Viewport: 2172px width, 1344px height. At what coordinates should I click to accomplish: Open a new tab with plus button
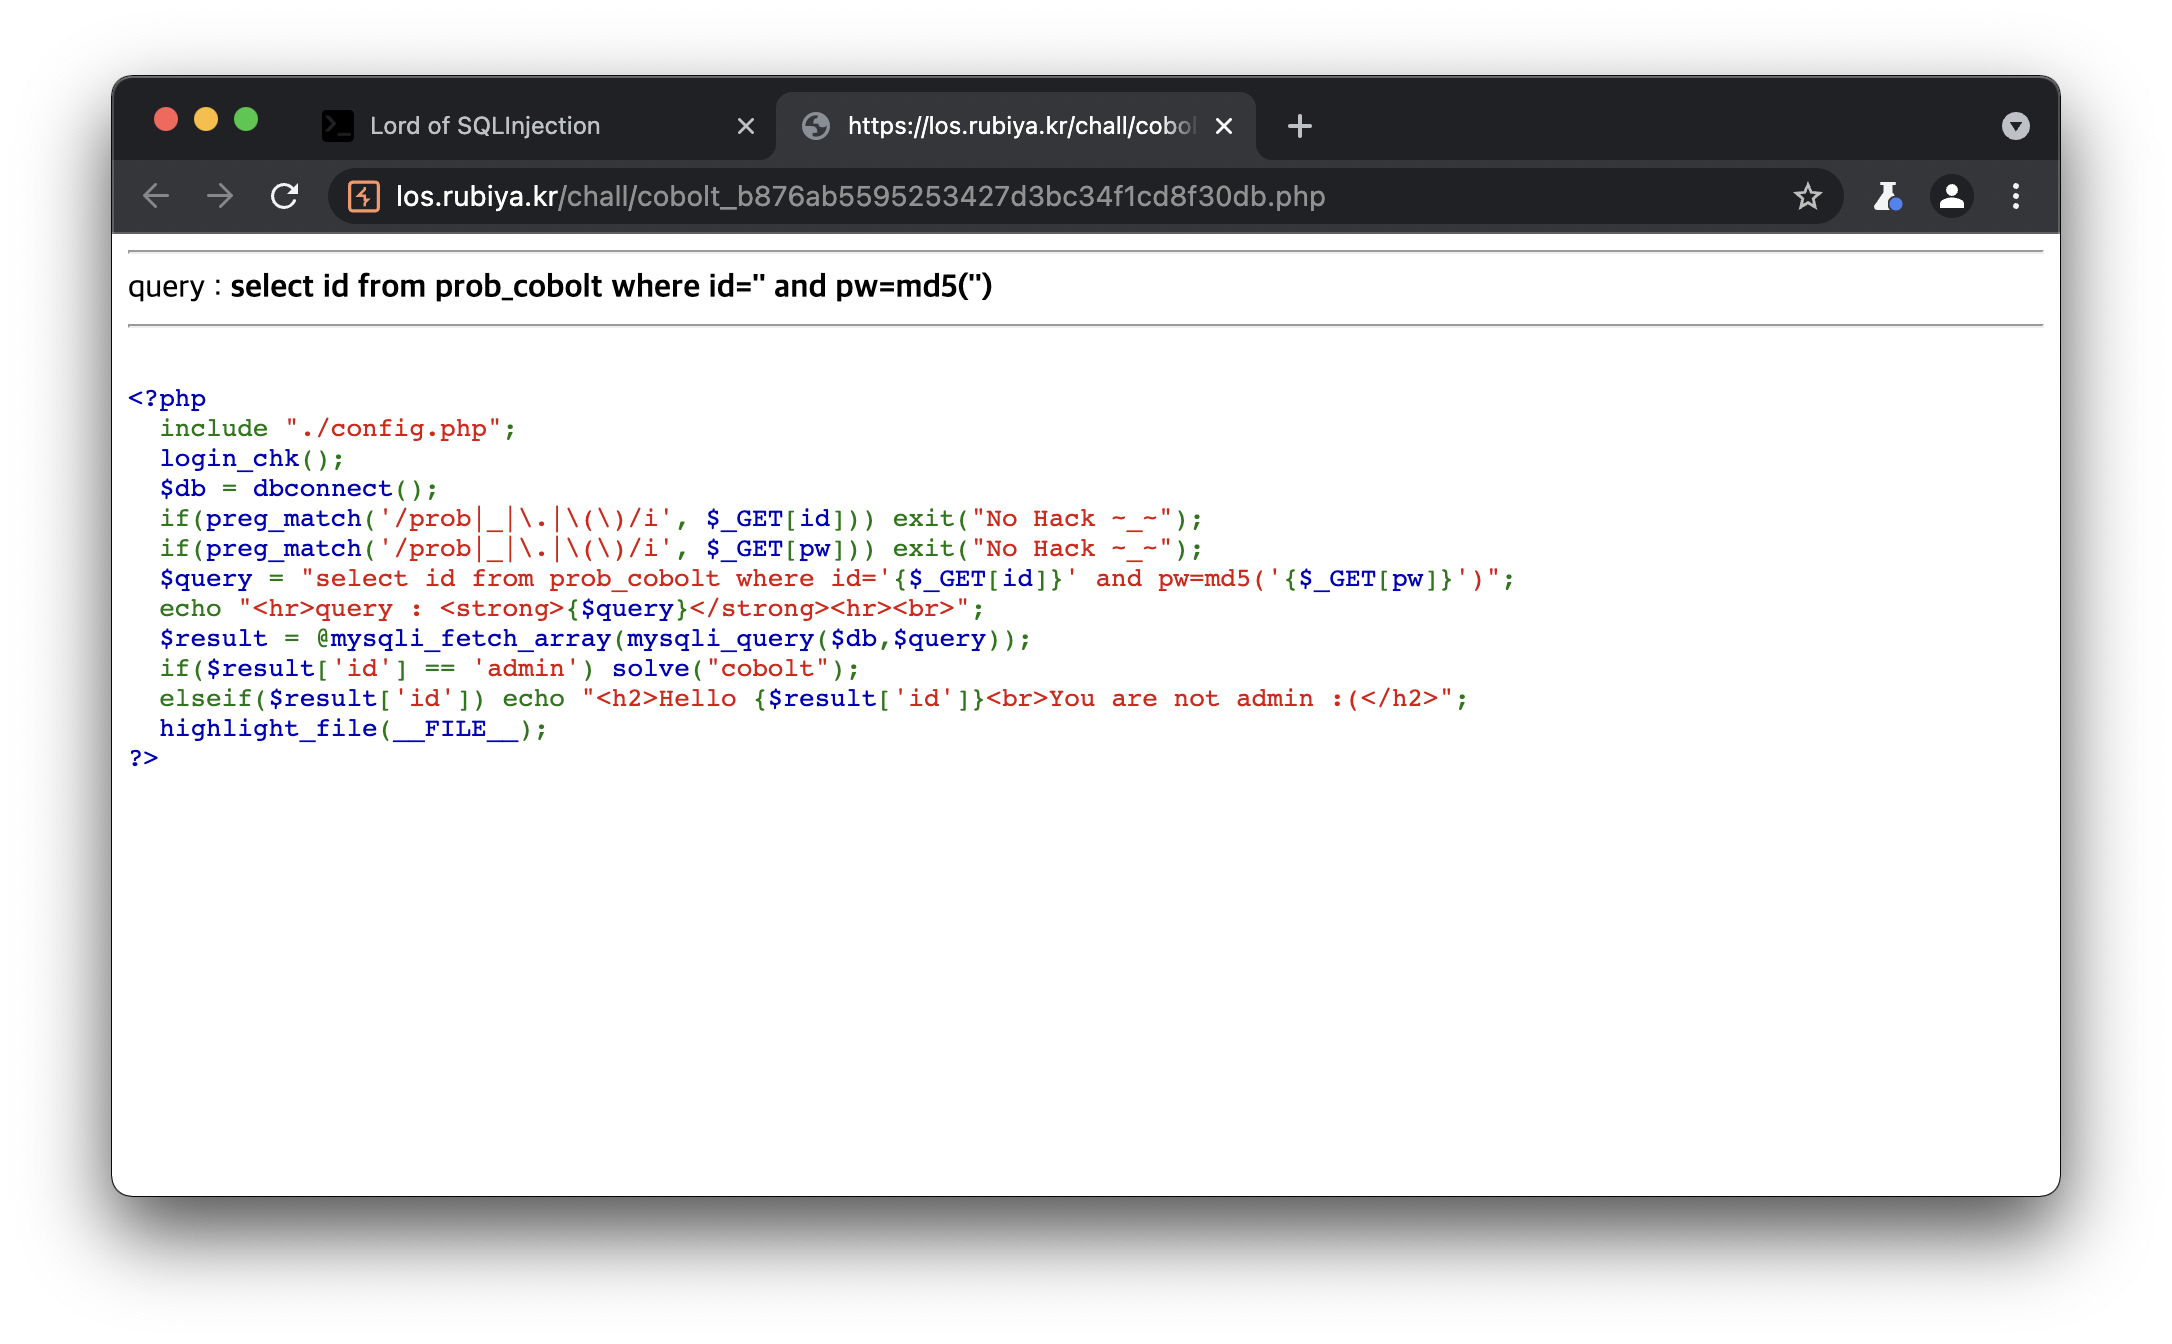coord(1299,126)
